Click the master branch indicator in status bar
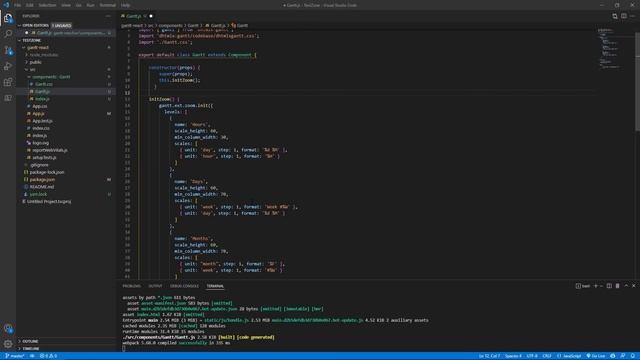The image size is (640, 360). pos(15,356)
